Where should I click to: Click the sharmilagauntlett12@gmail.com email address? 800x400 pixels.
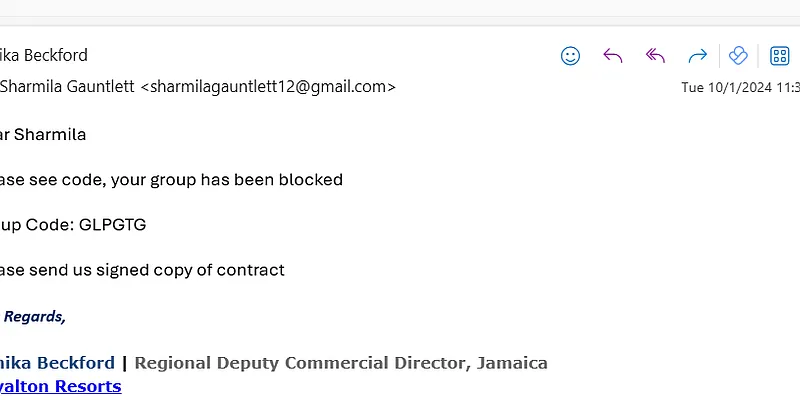point(268,87)
